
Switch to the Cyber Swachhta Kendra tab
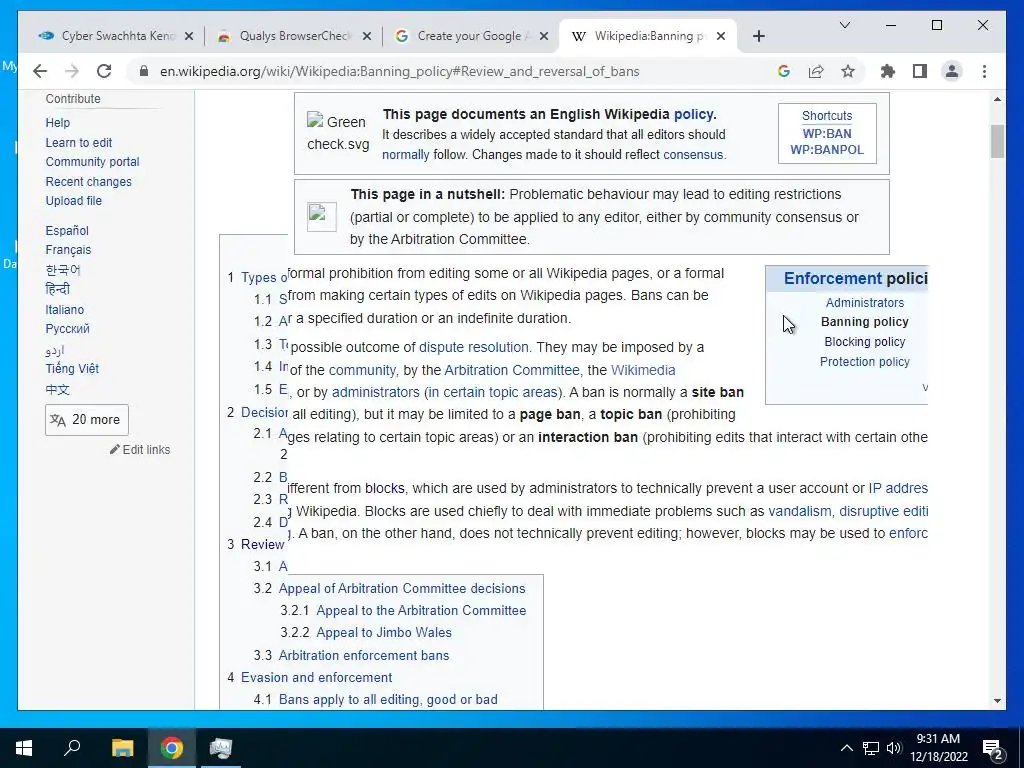115,36
